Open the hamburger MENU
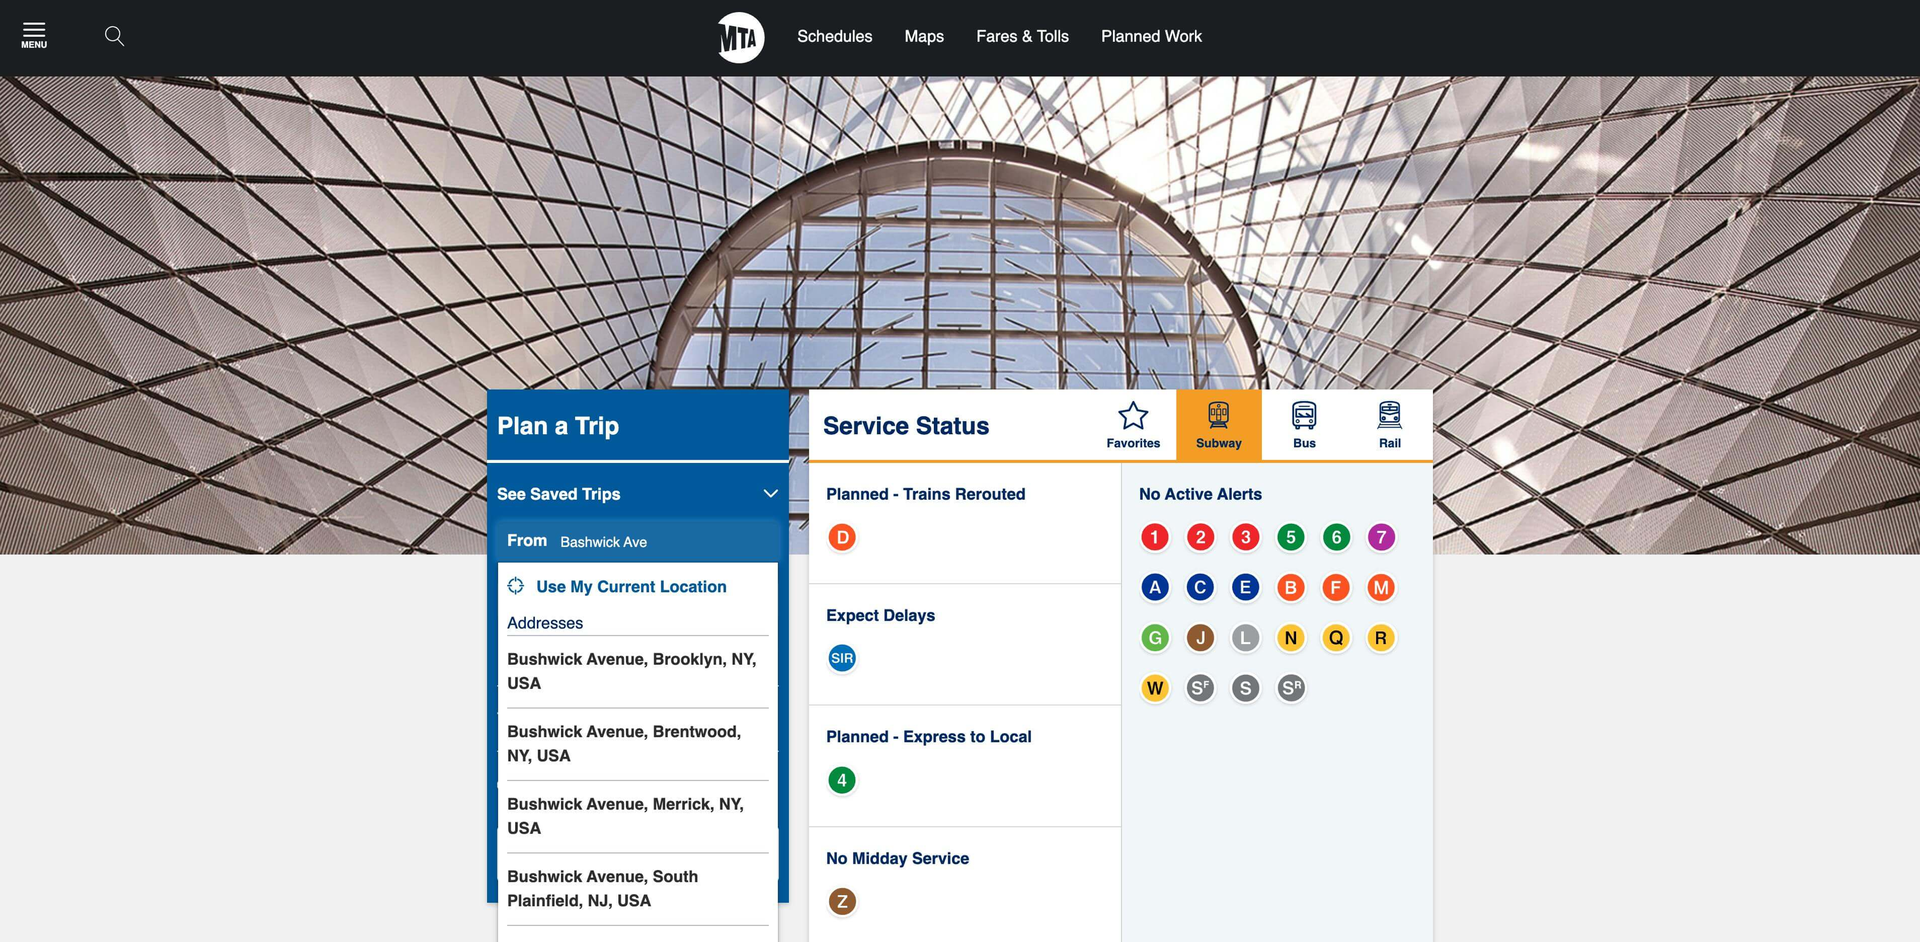This screenshot has width=1920, height=942. pyautogui.click(x=33, y=33)
